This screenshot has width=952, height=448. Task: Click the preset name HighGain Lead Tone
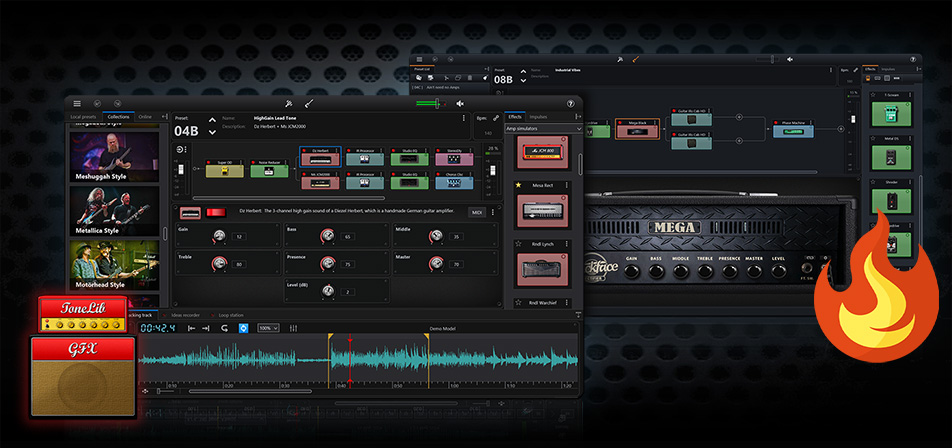pos(275,118)
